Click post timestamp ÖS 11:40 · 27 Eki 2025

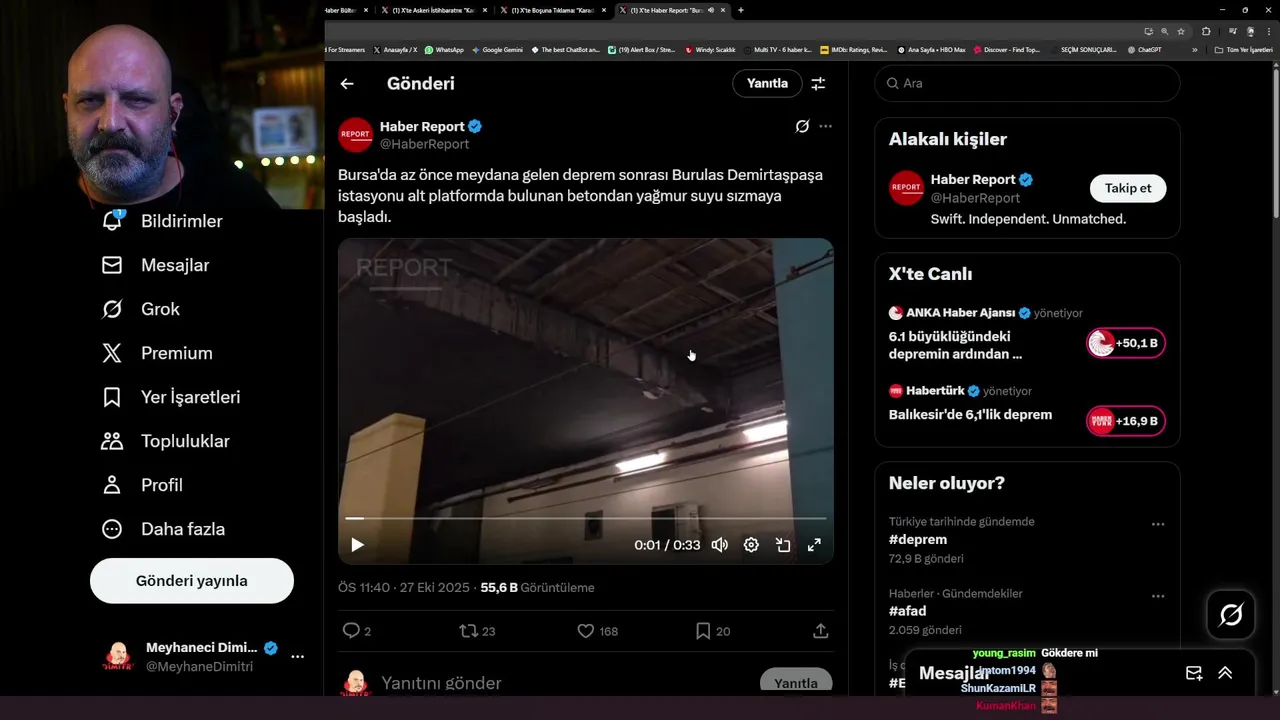tap(404, 588)
